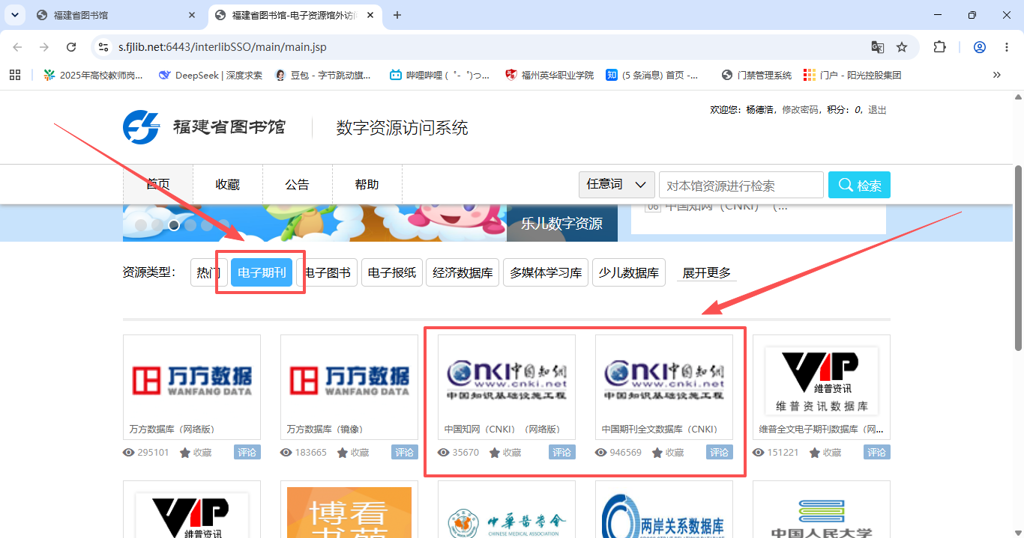The image size is (1024, 538).
Task: Select the 少儿数据库 resource type
Action: (x=628, y=272)
